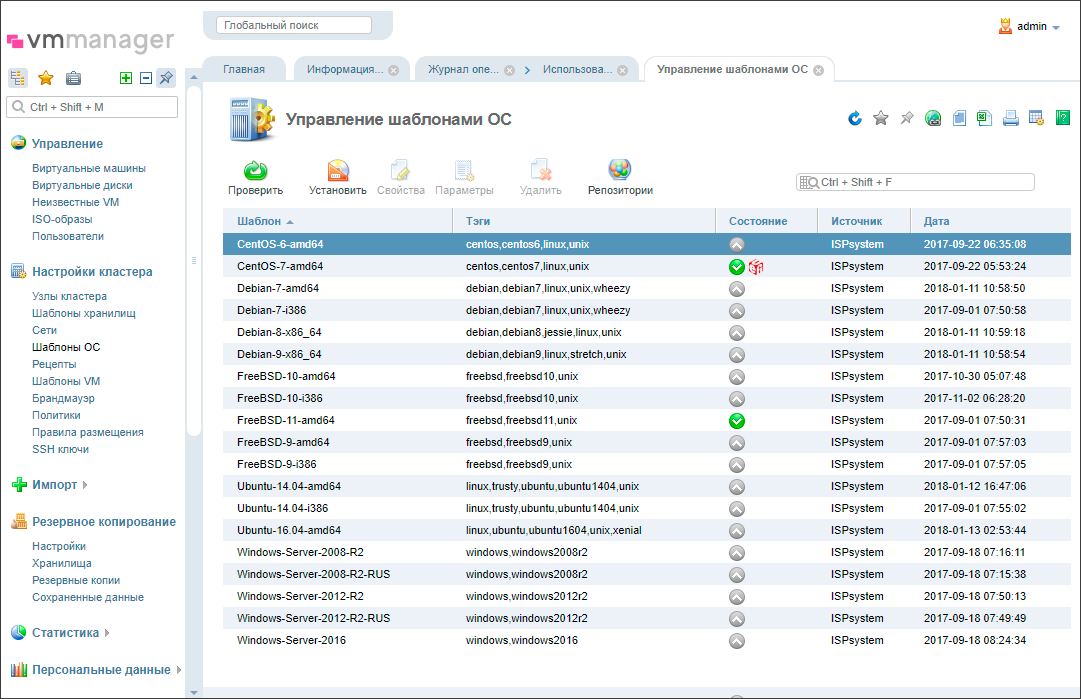1081x699 pixels.
Task: Open the help manual icon
Action: [x=1062, y=118]
